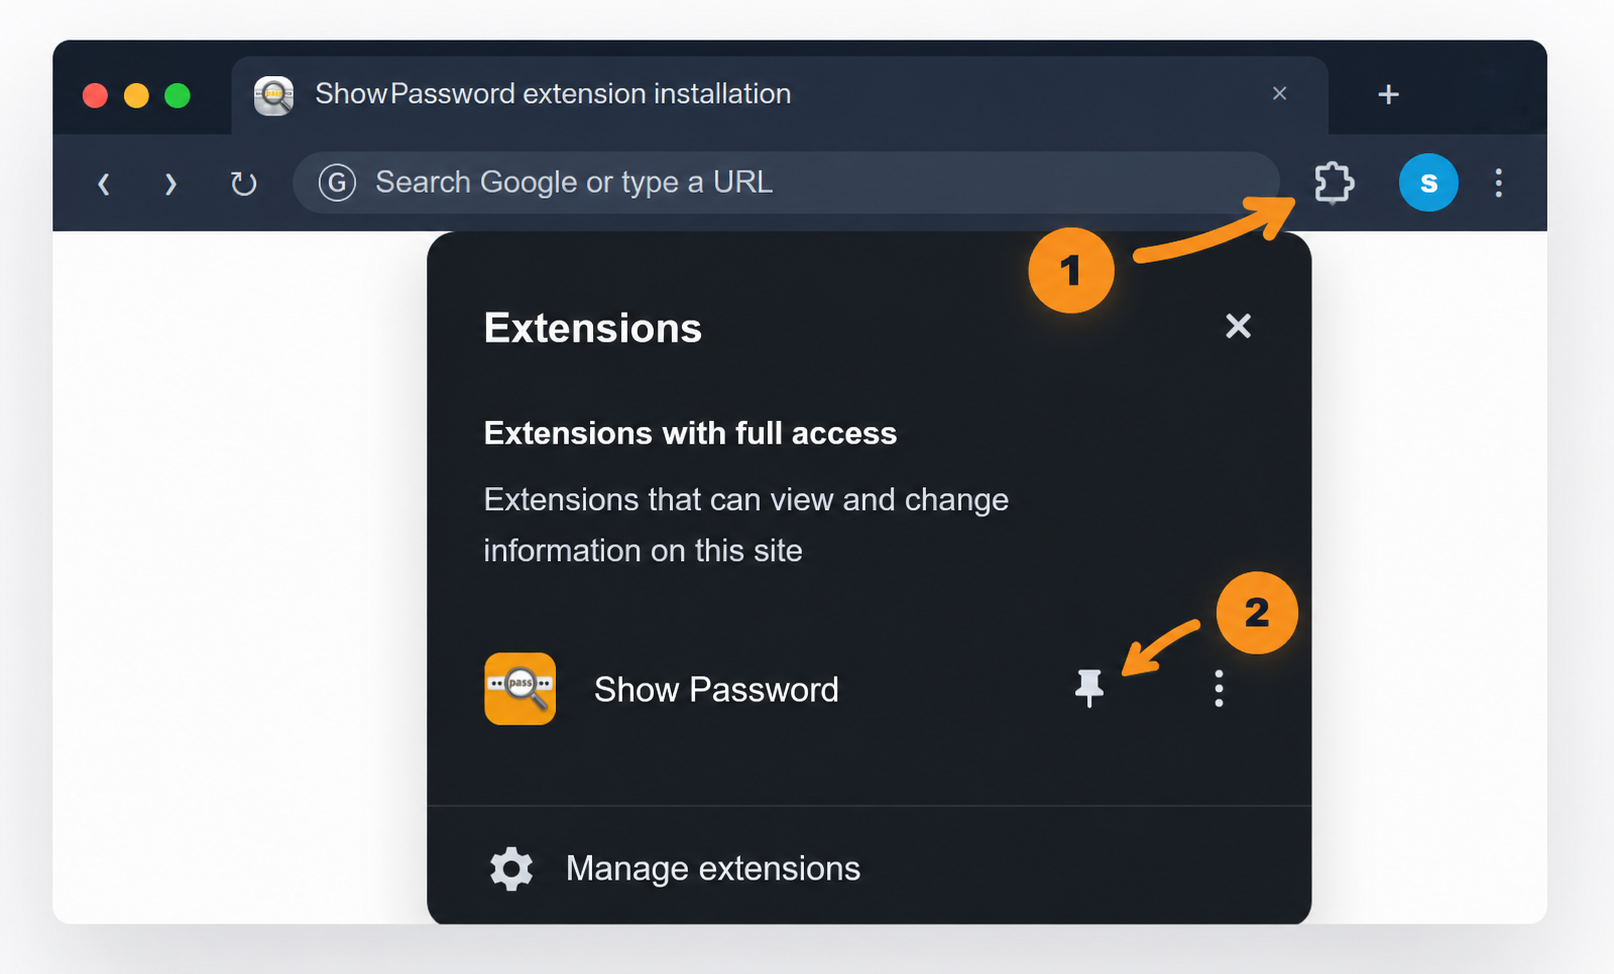Viewport: 1614px width, 974px height.
Task: Close the ShowPassword extension installation tab
Action: coord(1279,93)
